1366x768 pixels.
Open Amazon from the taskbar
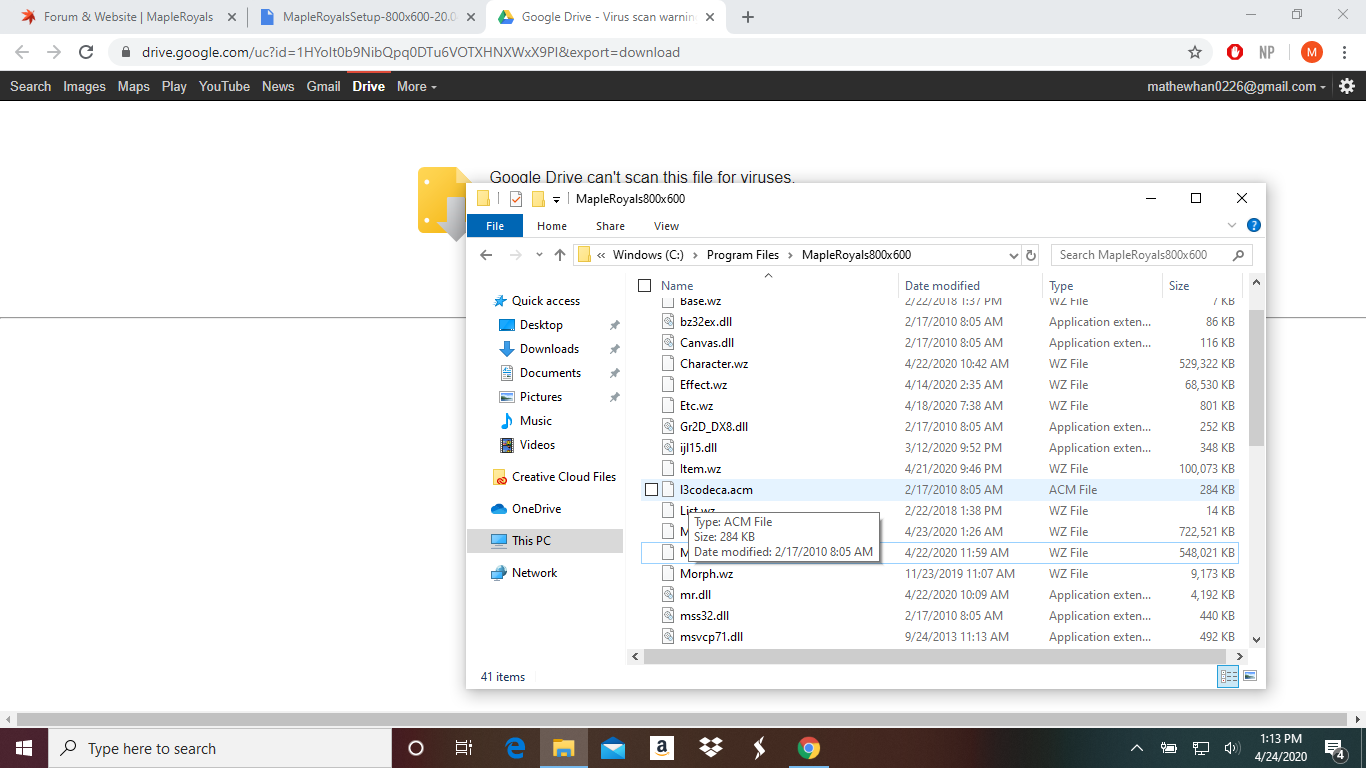pyautogui.click(x=661, y=748)
